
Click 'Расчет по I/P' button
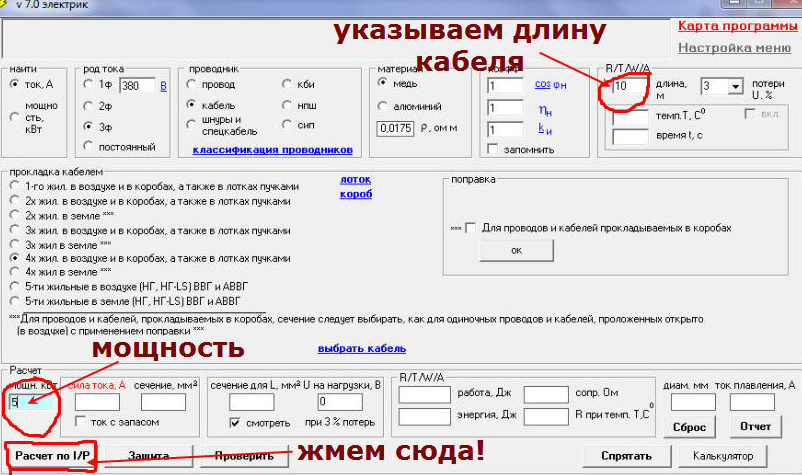coord(52,456)
